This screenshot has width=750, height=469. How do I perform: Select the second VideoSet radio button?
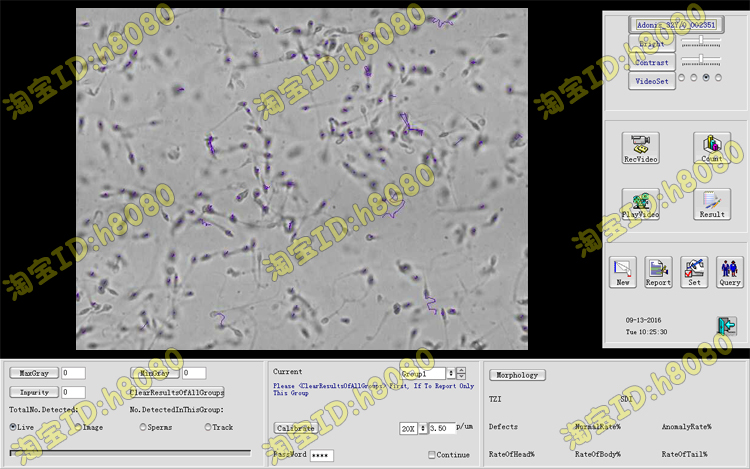pos(694,77)
